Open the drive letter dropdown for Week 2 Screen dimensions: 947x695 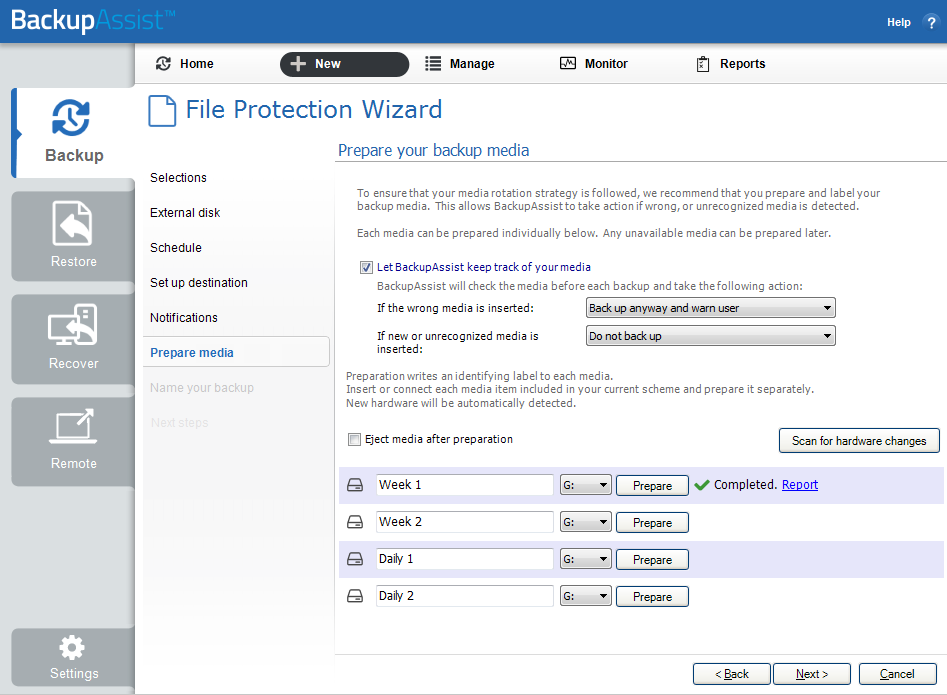coord(585,522)
